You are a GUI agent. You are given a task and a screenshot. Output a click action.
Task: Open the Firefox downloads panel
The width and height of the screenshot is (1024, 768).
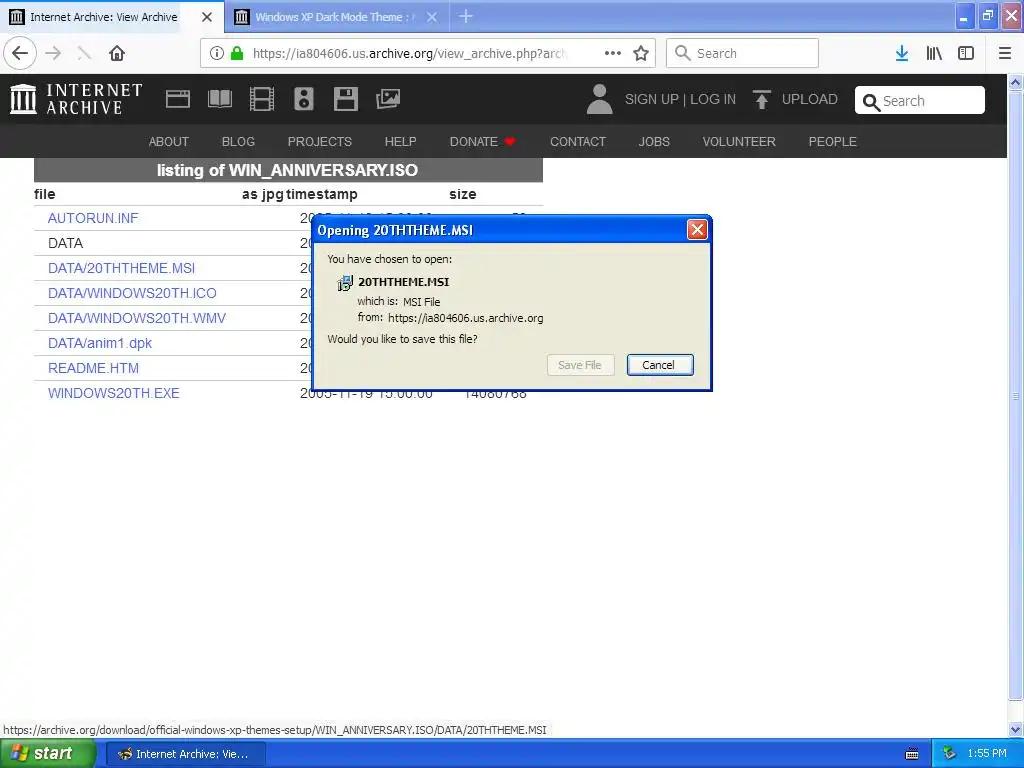click(902, 53)
